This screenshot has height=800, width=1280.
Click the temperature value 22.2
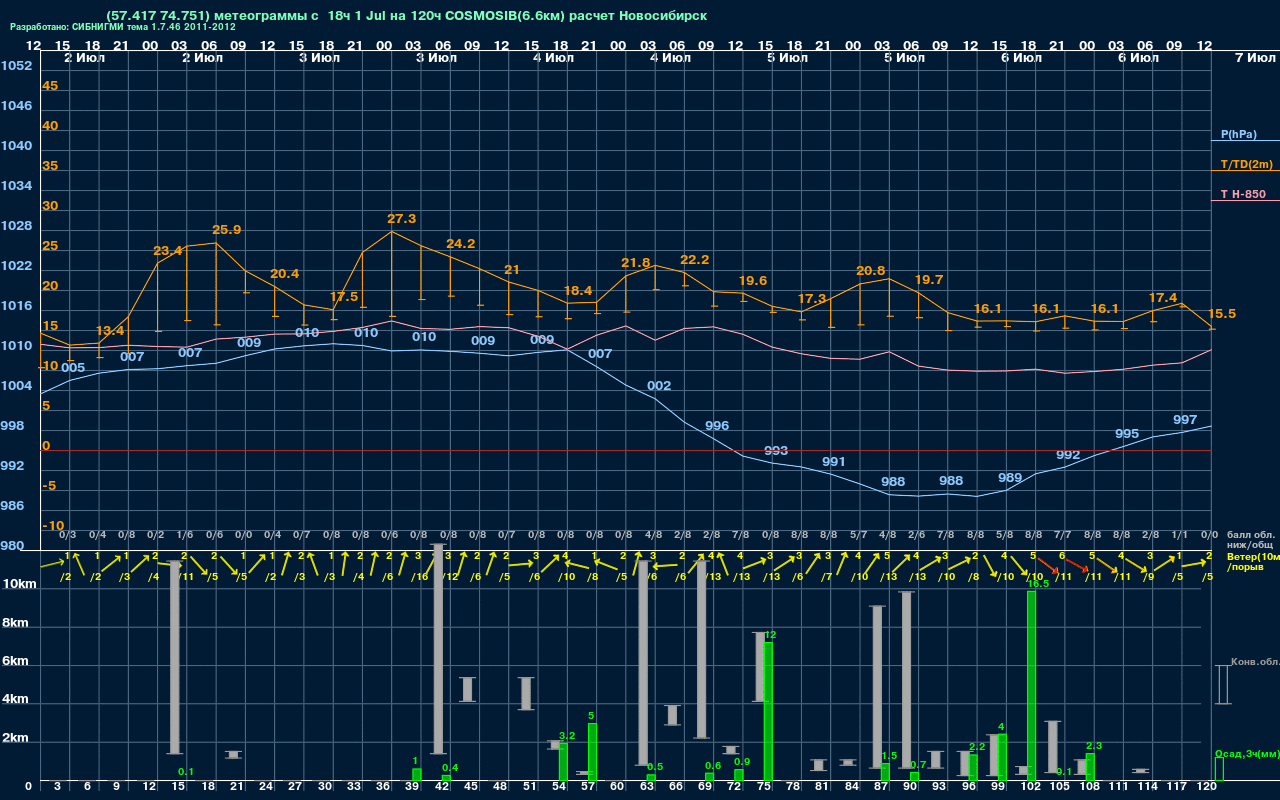tap(694, 260)
